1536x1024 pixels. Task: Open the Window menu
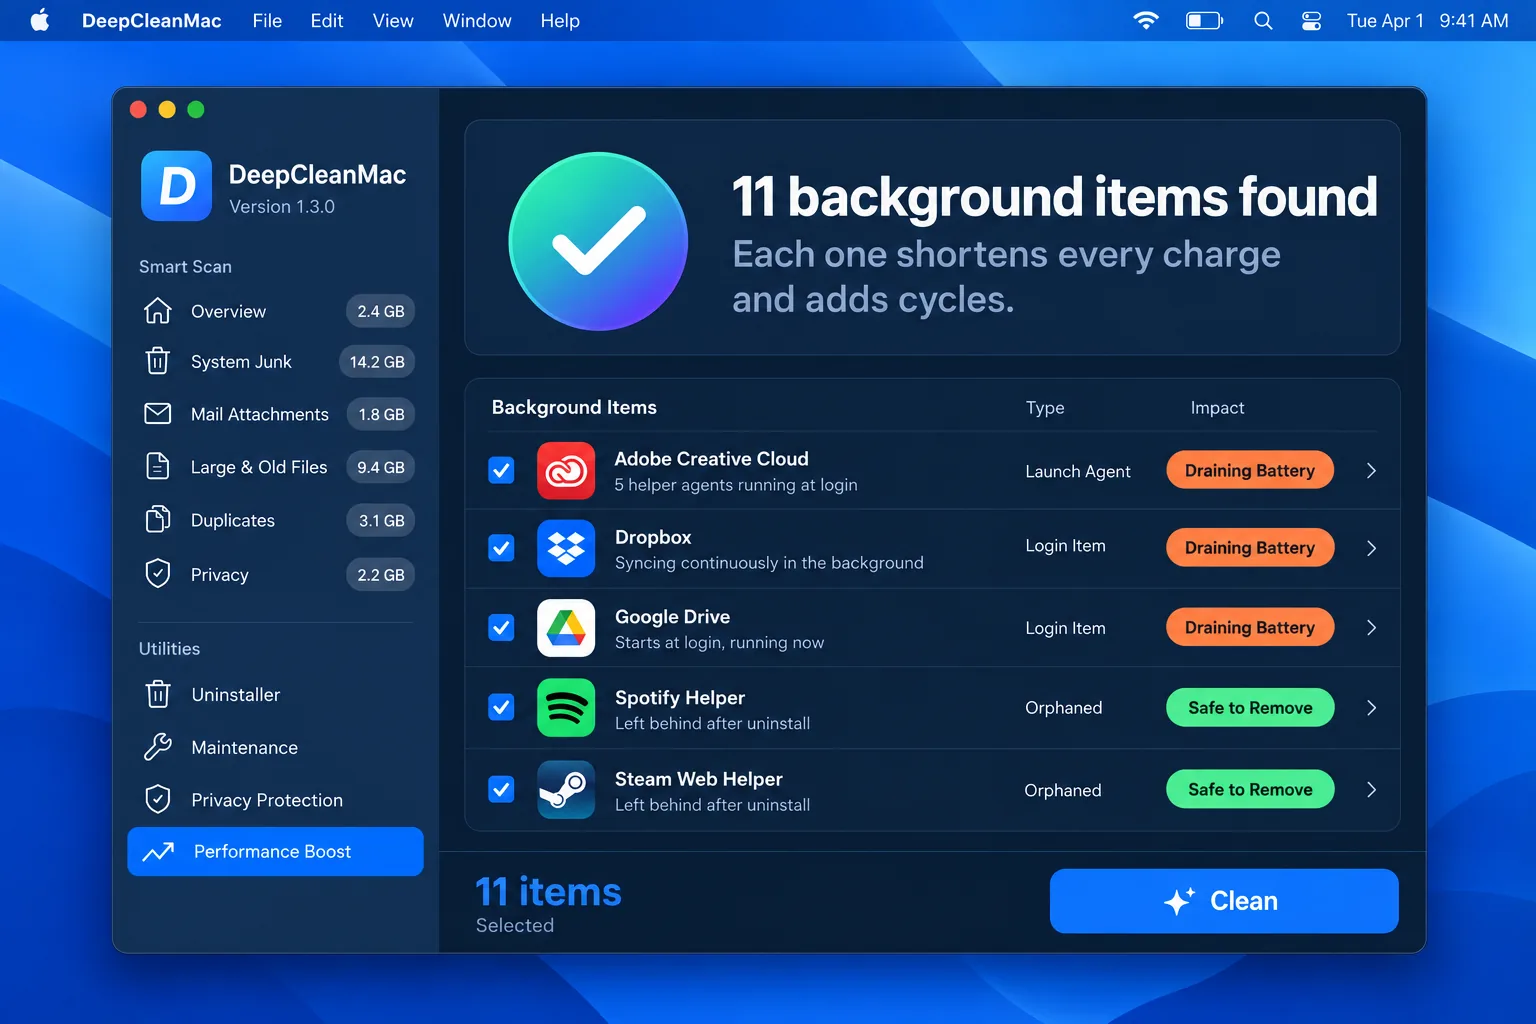(477, 21)
